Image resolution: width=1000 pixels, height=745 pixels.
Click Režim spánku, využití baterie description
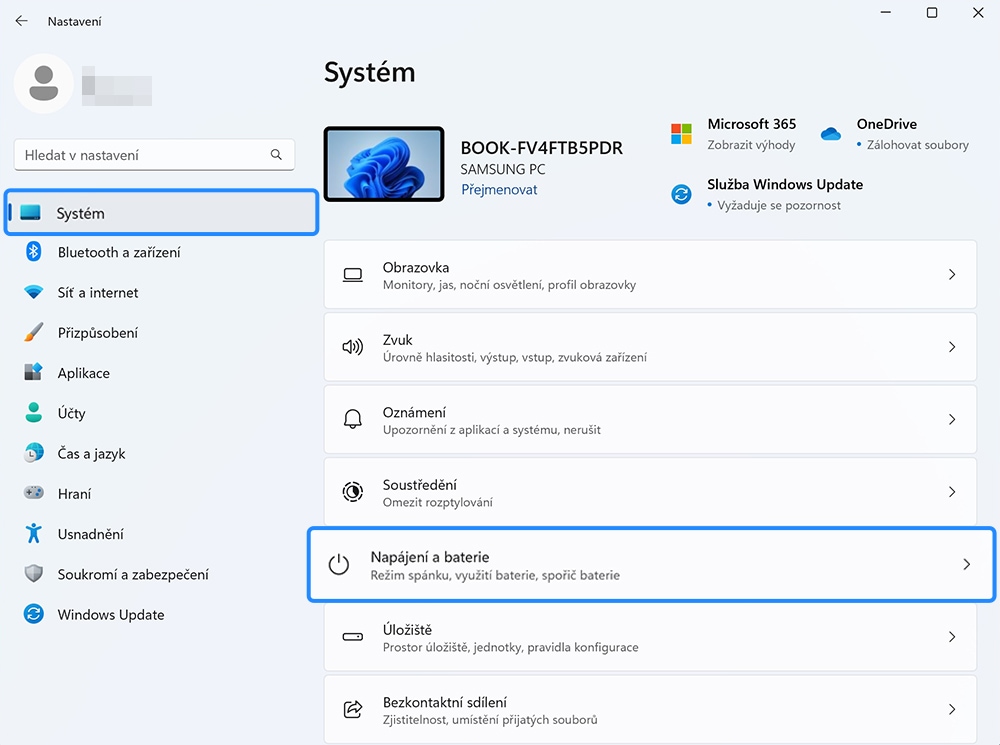(495, 575)
